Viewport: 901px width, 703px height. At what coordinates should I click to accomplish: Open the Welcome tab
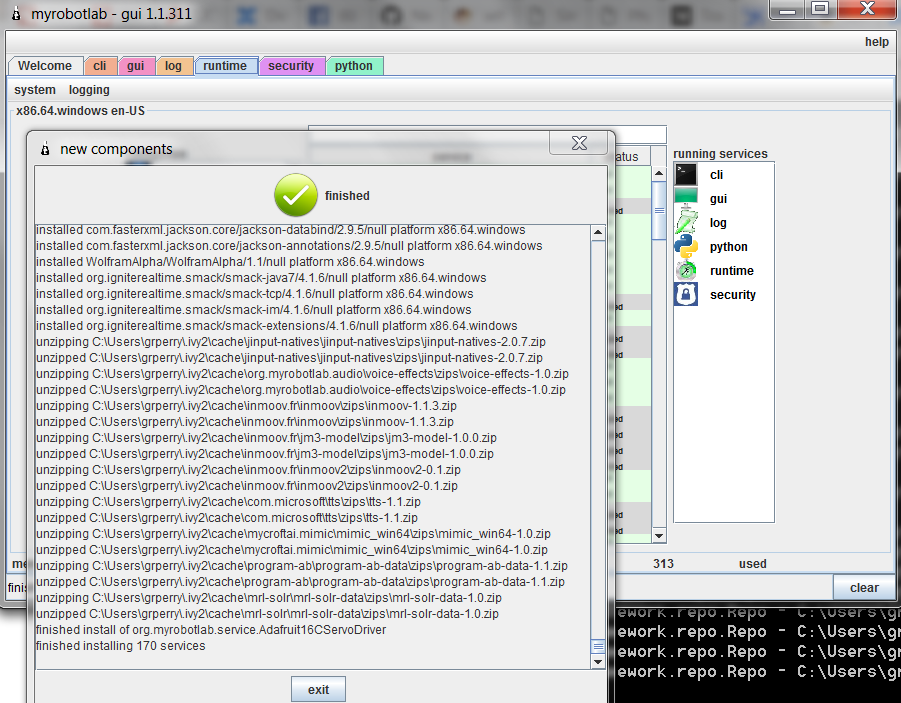point(45,65)
